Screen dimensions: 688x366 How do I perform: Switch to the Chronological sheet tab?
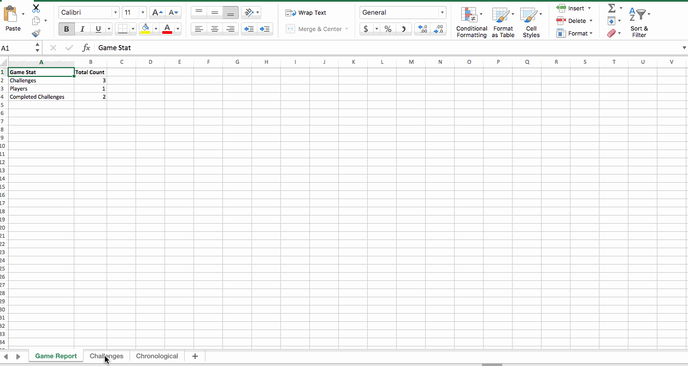pyautogui.click(x=157, y=356)
